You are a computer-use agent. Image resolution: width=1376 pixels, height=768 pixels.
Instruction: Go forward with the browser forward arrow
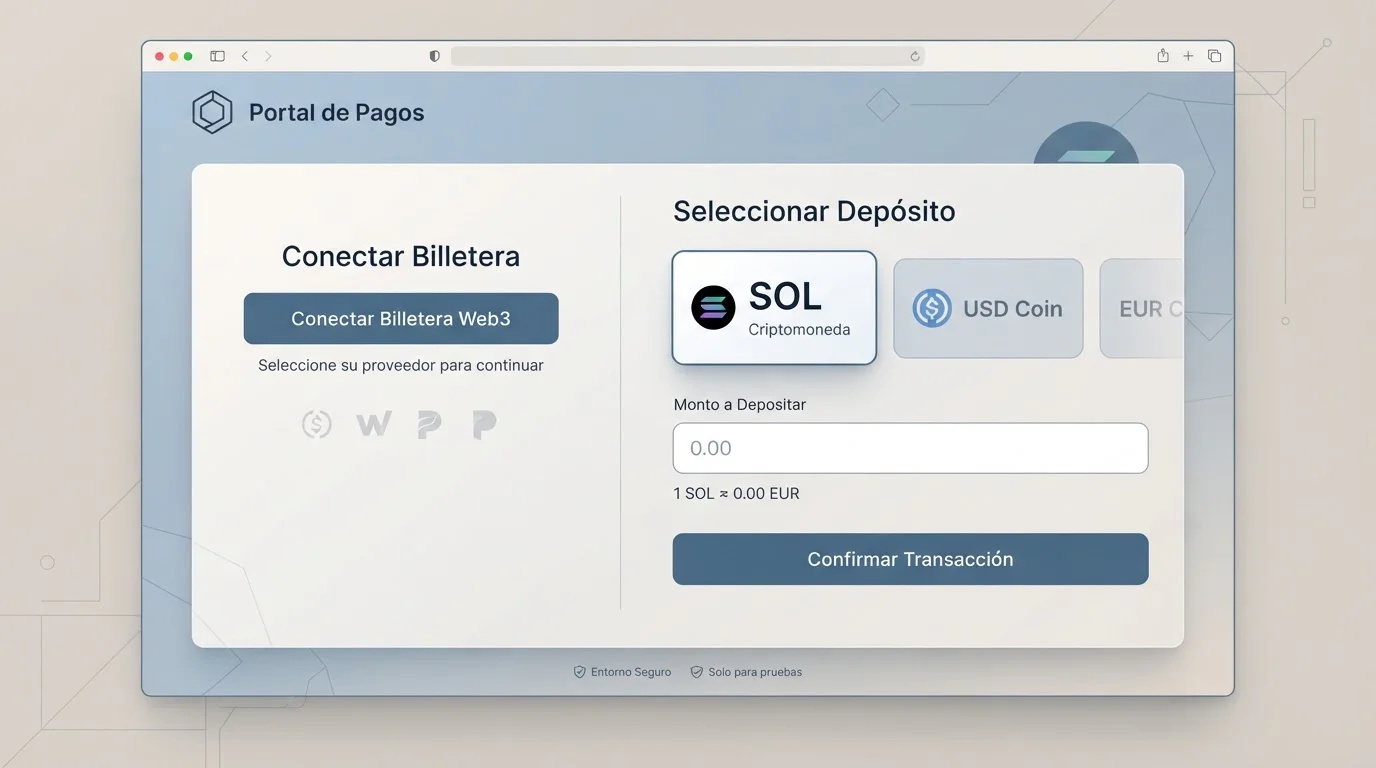coord(268,56)
